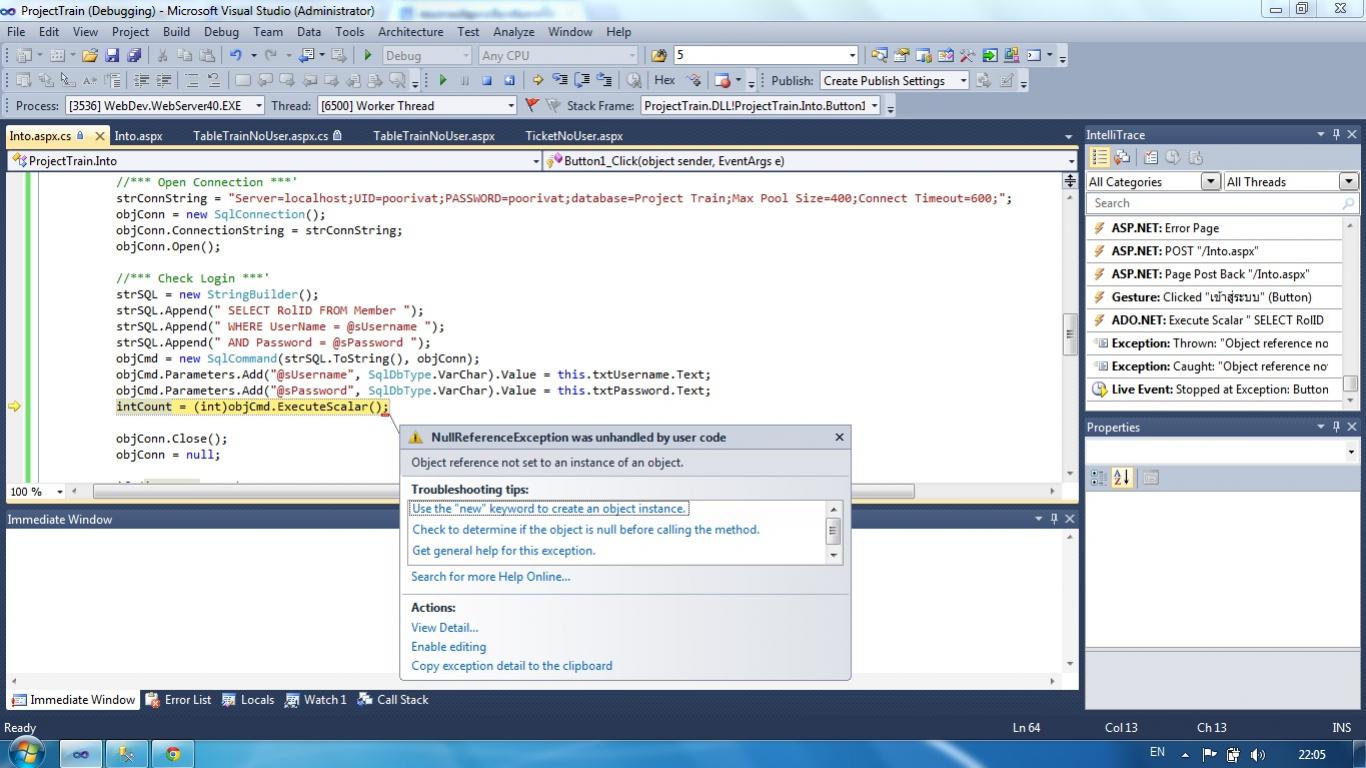Click the Break All pause icon

(464, 81)
